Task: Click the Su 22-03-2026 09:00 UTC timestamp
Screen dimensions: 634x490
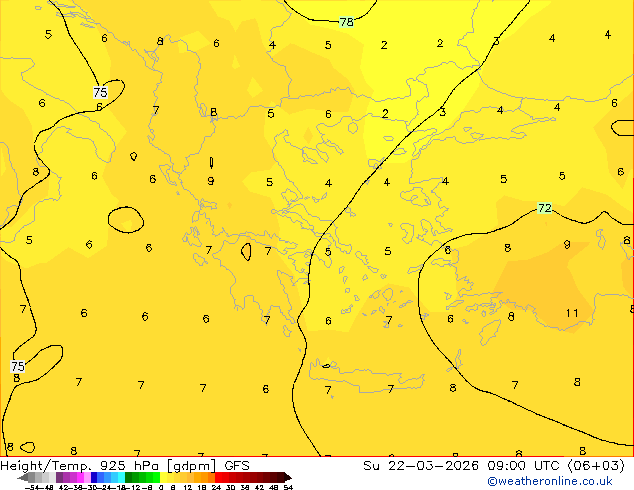Action: [x=463, y=466]
